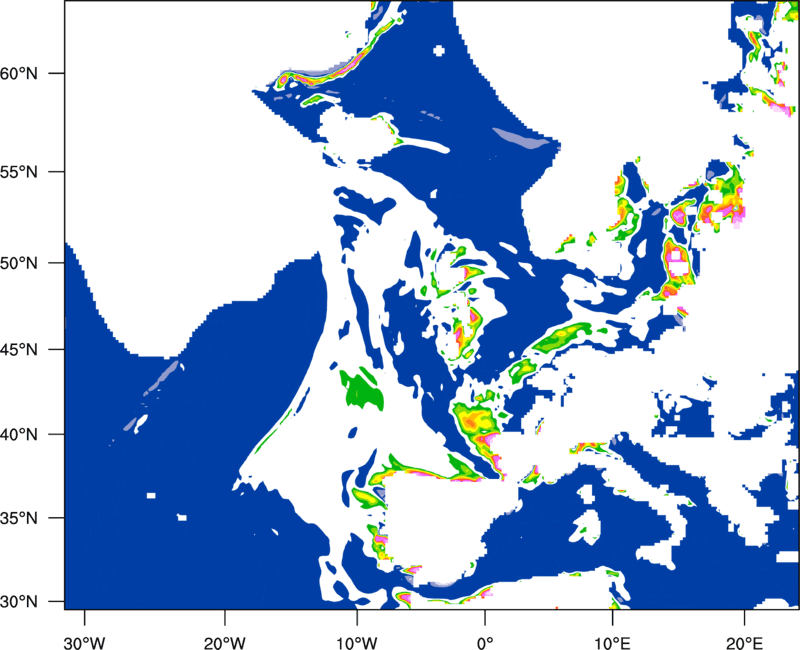800x650 pixels.
Task: Click the 45°N latitude label
Action: point(19,350)
